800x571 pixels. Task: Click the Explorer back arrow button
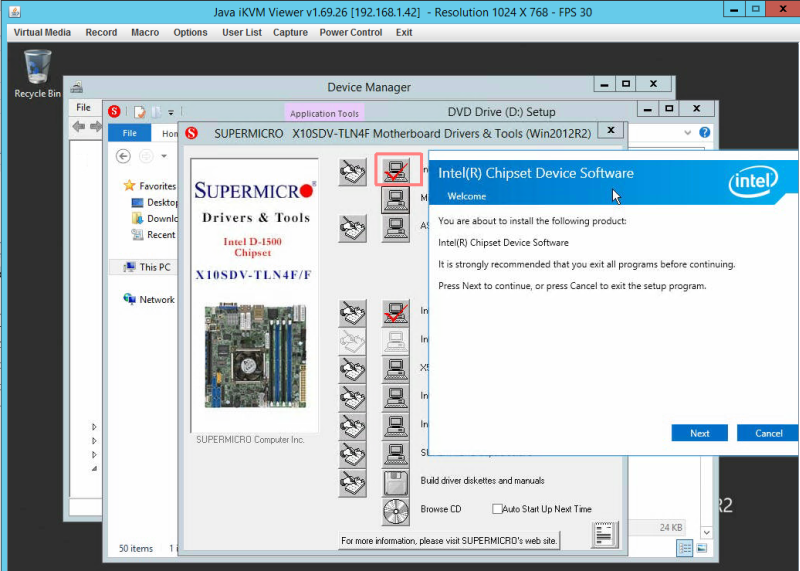pyautogui.click(x=123, y=156)
